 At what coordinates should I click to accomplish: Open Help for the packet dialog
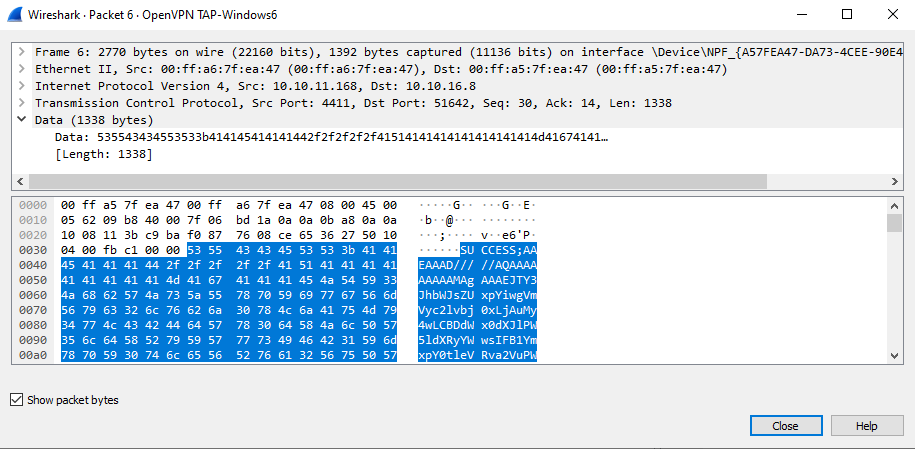[x=867, y=426]
